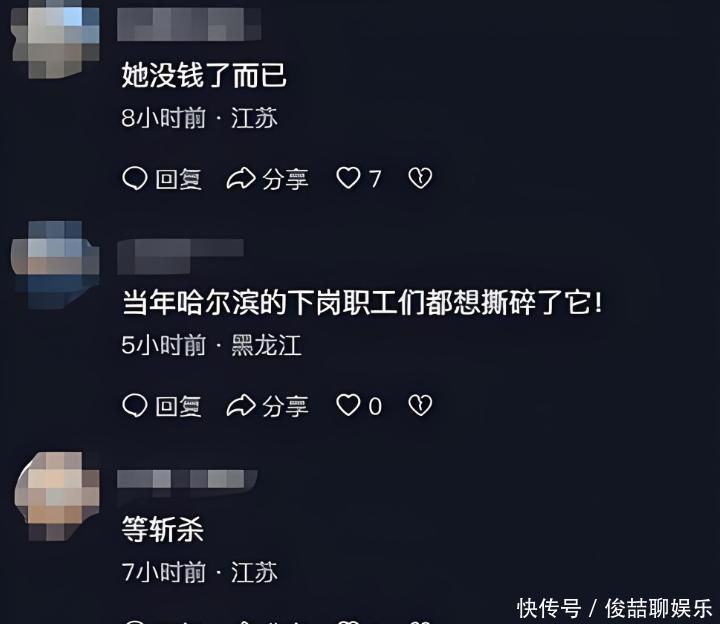Image resolution: width=720 pixels, height=624 pixels.
Task: Open the first commenter's pixelated avatar
Action: (x=55, y=40)
